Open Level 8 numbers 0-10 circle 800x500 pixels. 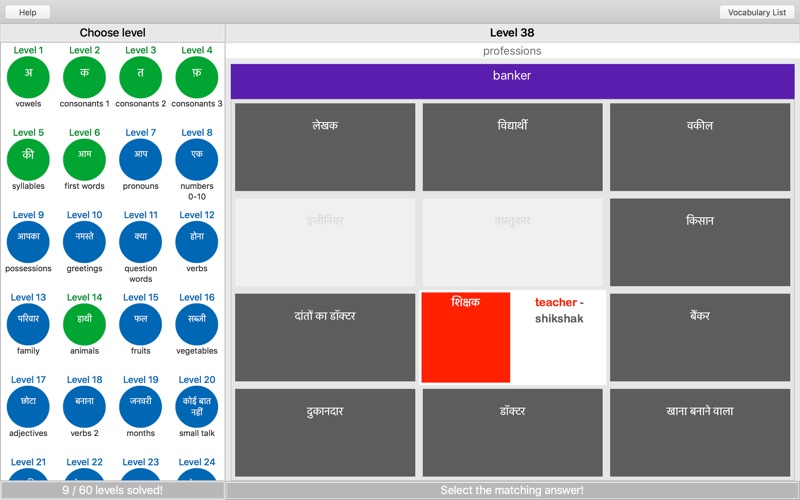[196, 159]
